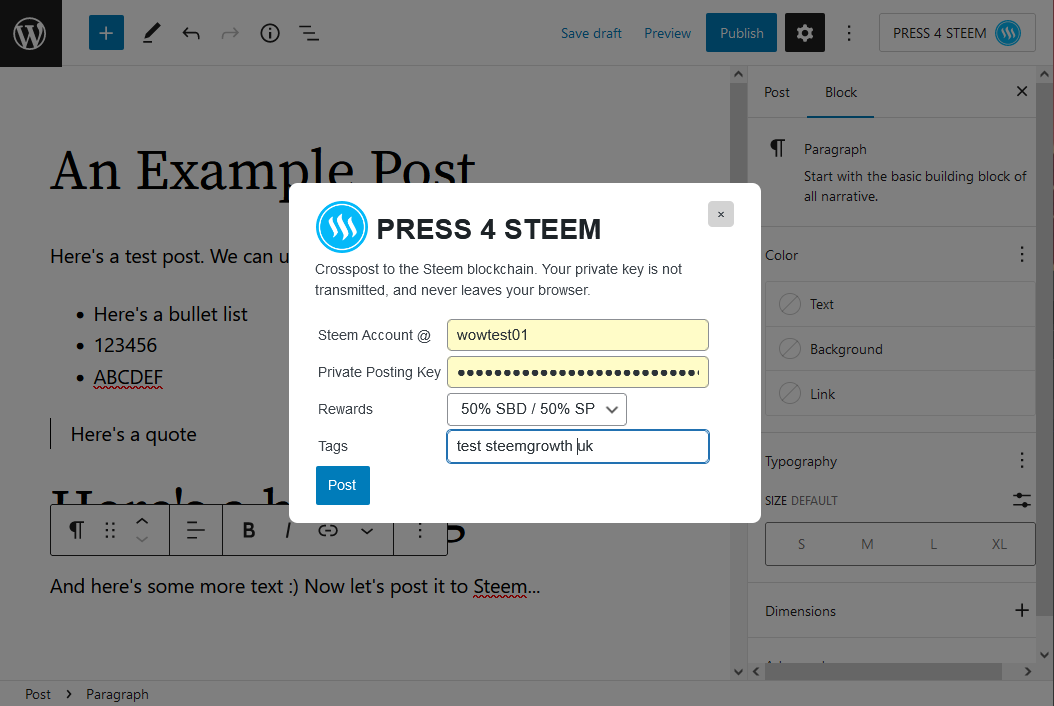Toggle bold formatting

[x=249, y=531]
